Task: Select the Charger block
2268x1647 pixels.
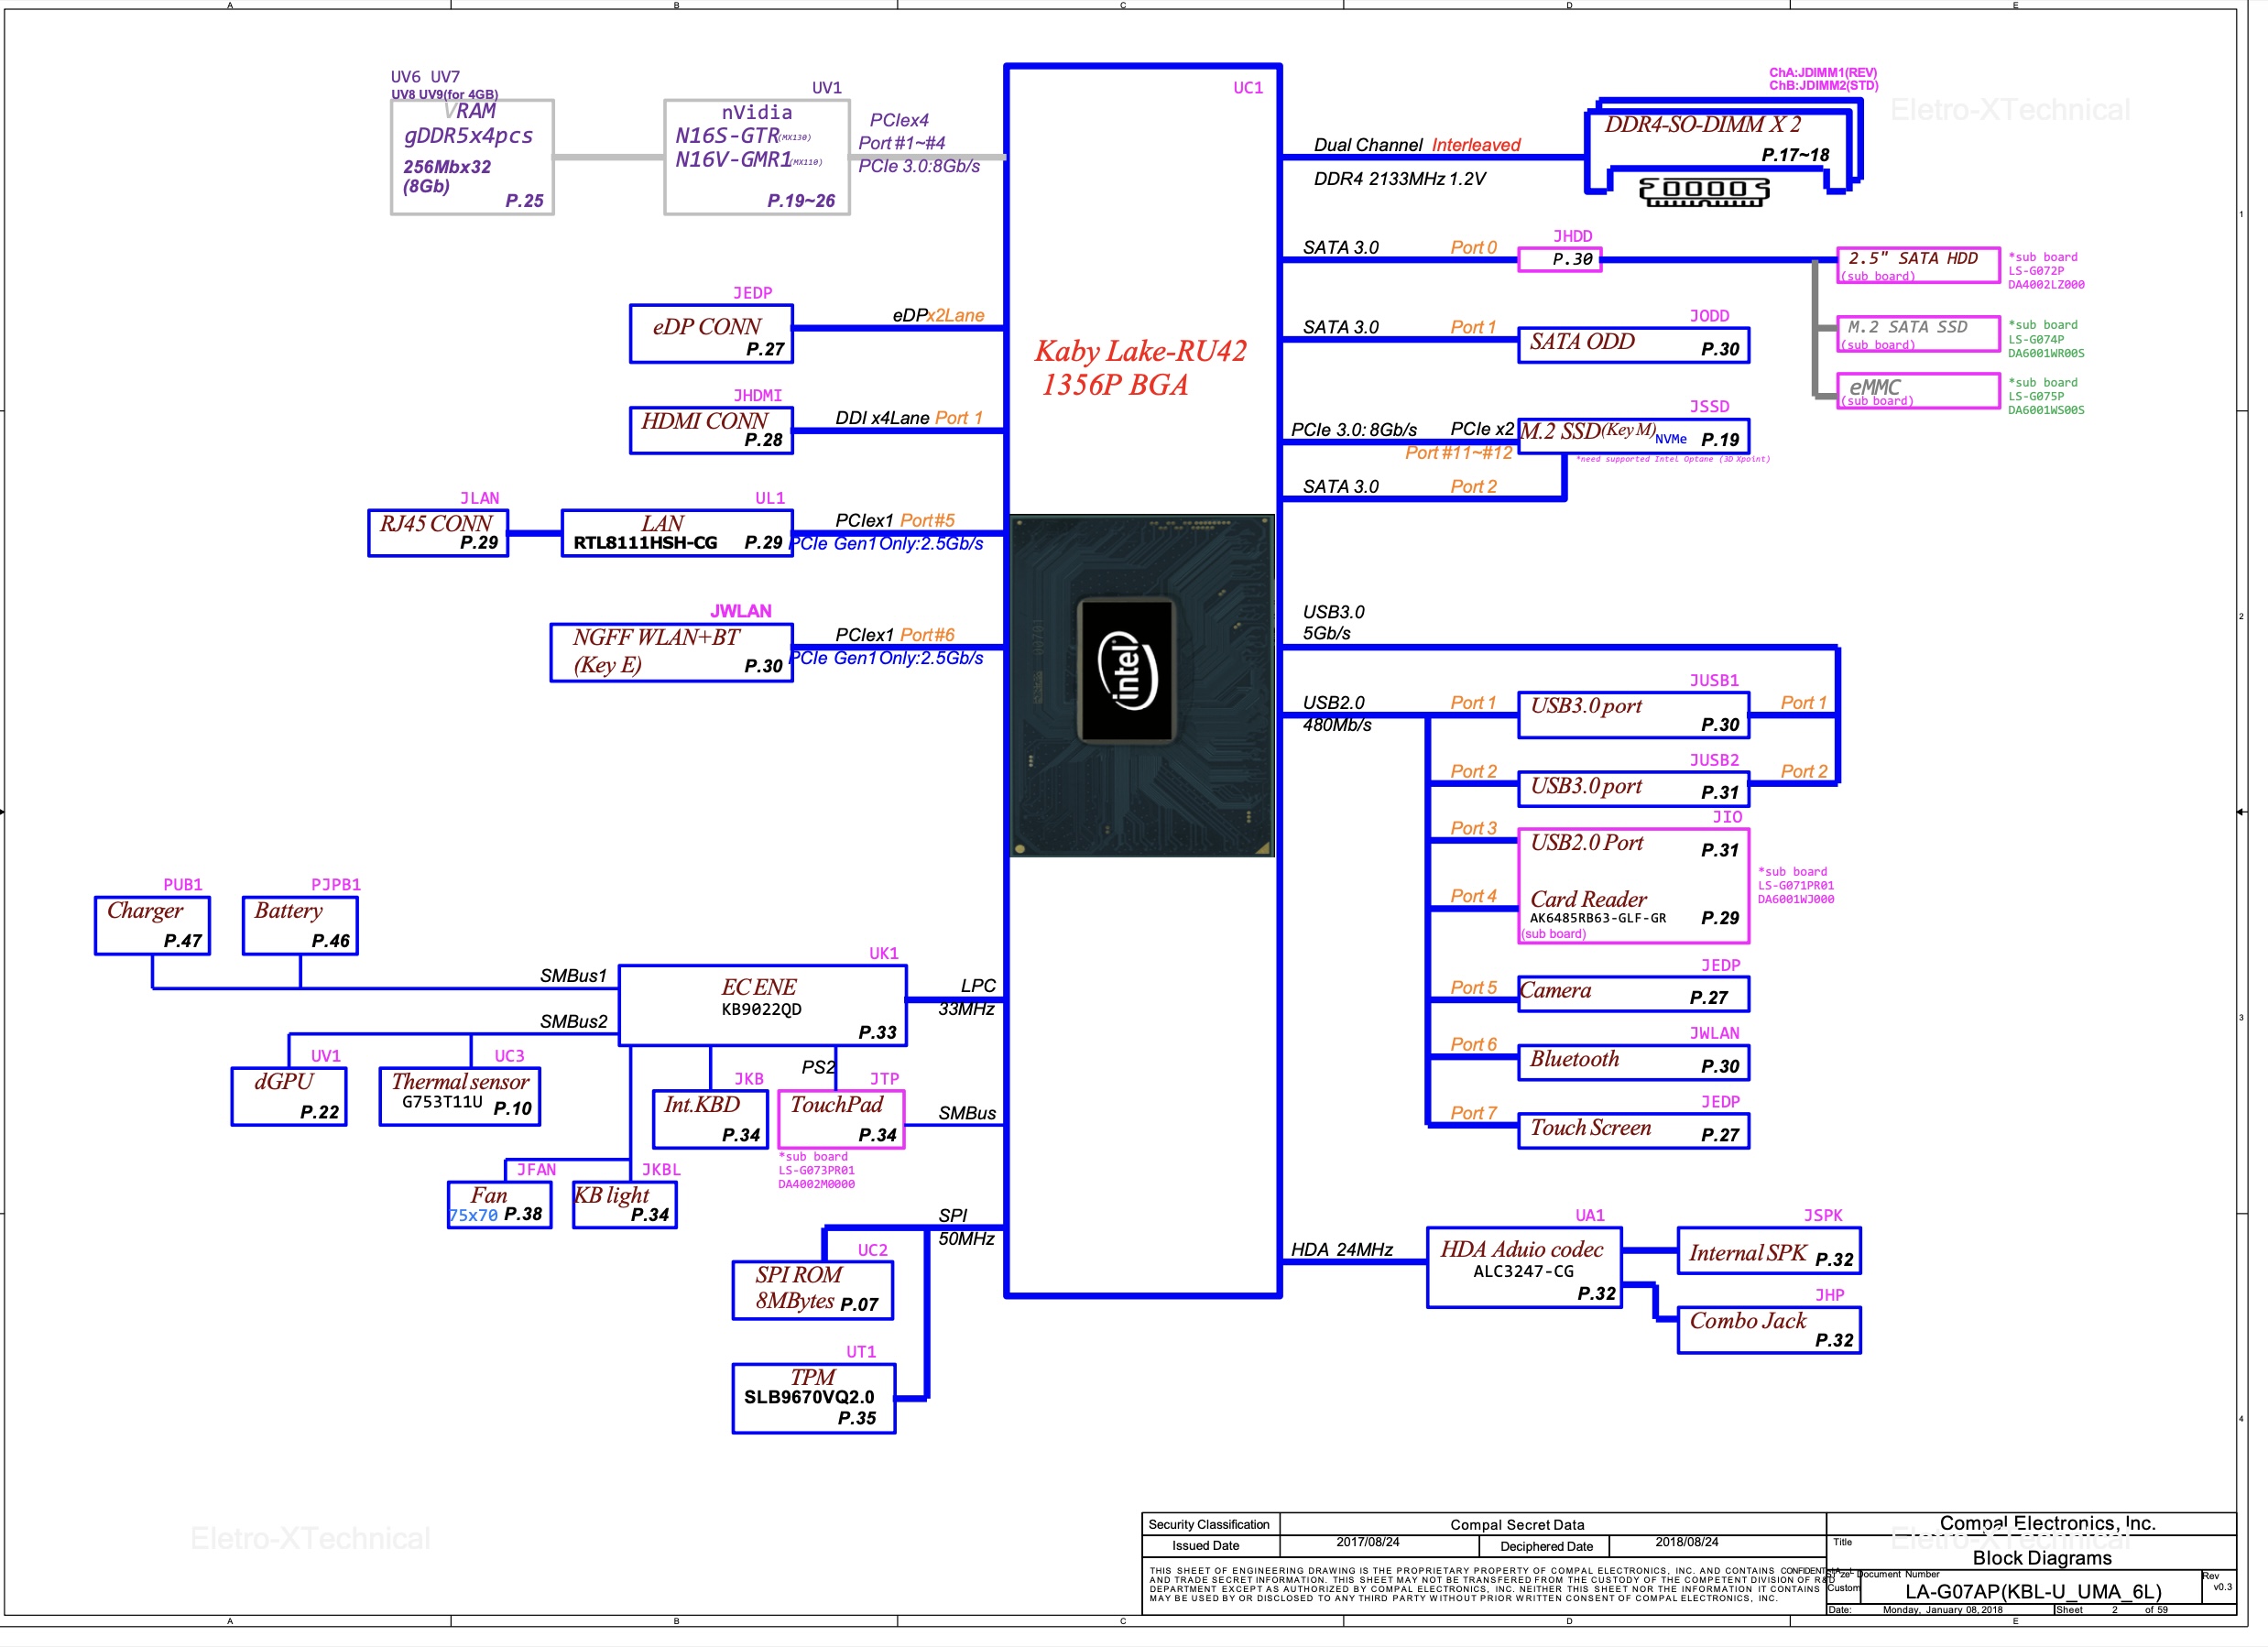Action: (152, 925)
